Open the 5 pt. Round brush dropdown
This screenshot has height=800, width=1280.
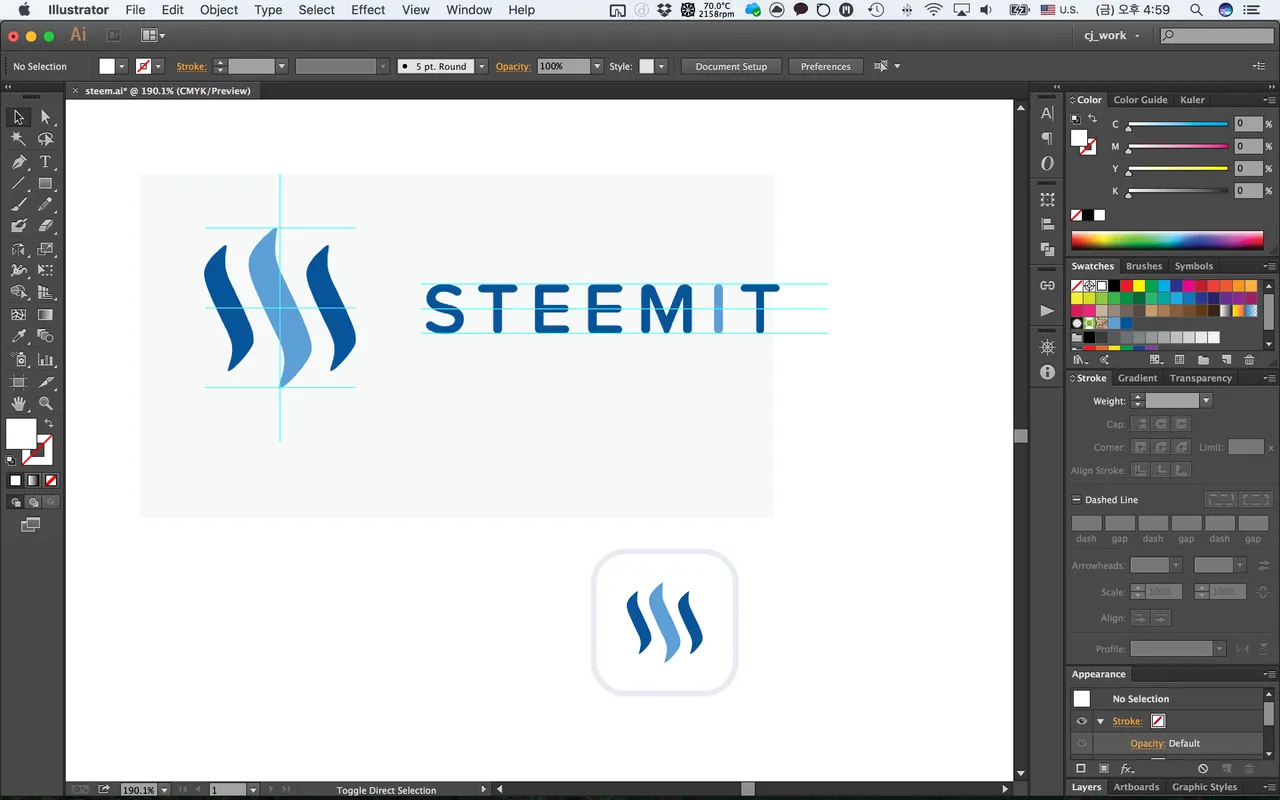(x=481, y=66)
